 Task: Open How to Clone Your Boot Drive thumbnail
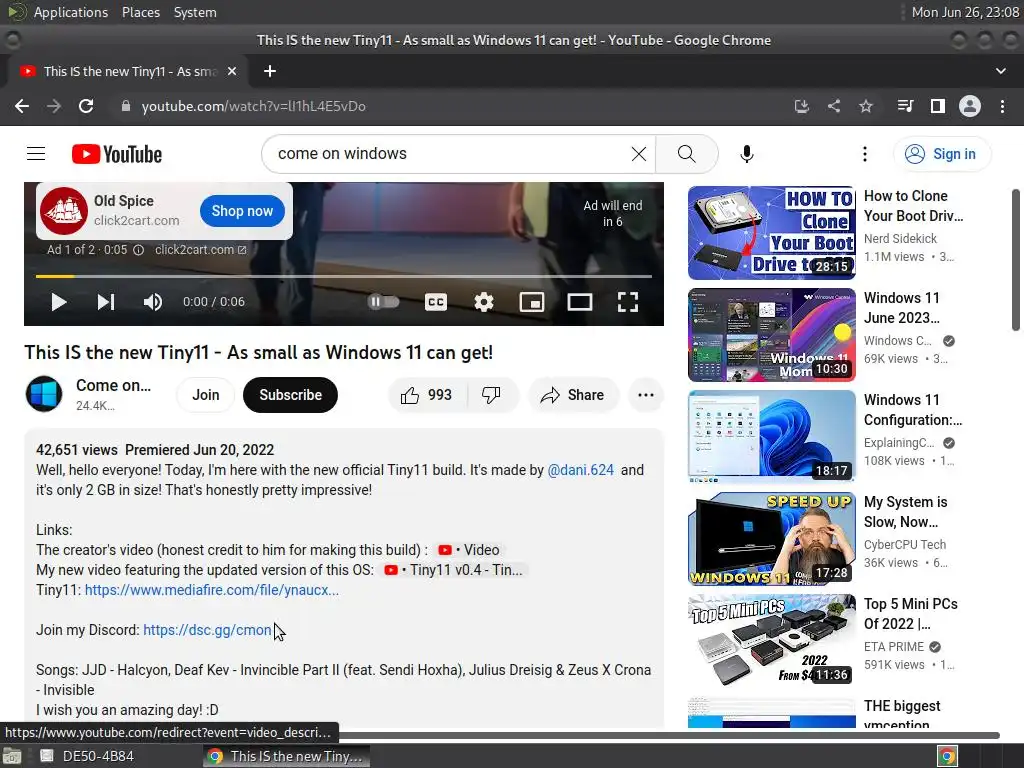pyautogui.click(x=772, y=232)
